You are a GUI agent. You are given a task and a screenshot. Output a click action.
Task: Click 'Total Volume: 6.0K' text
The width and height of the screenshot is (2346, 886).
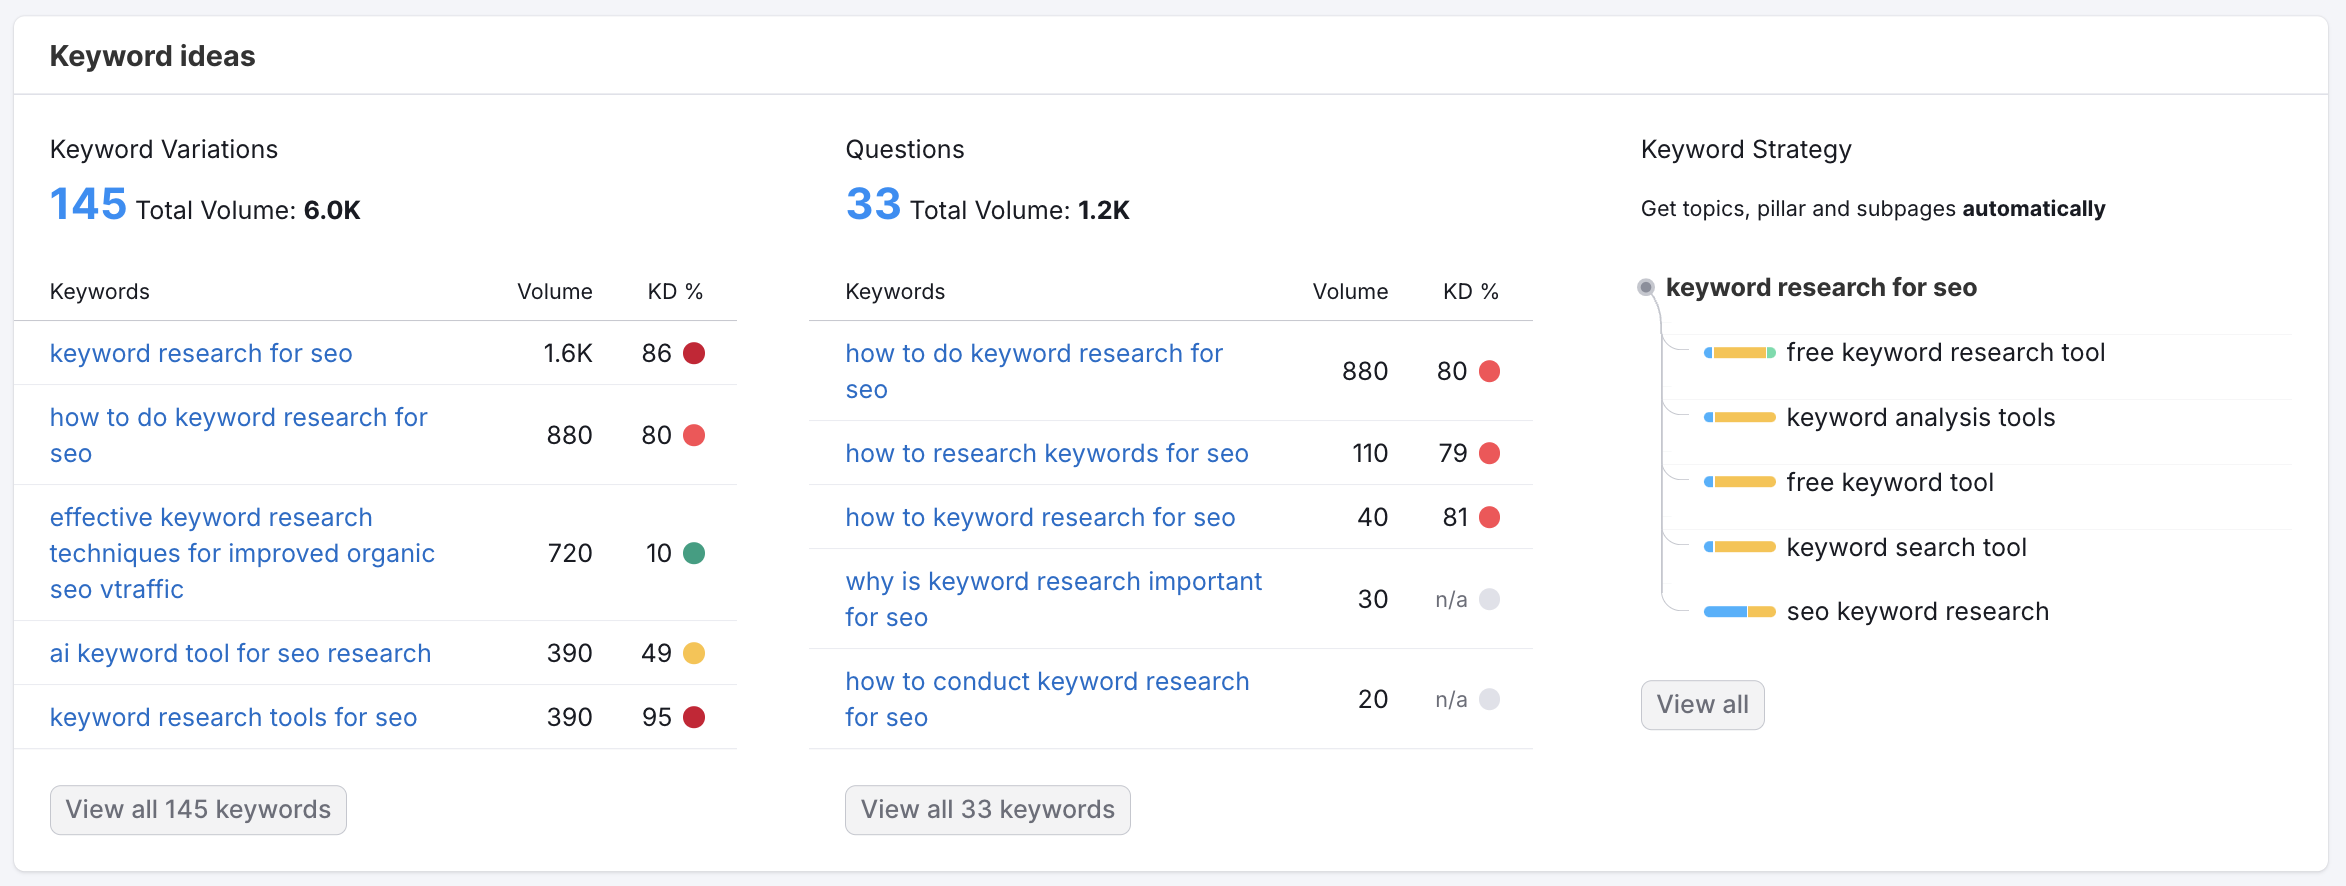(x=248, y=210)
